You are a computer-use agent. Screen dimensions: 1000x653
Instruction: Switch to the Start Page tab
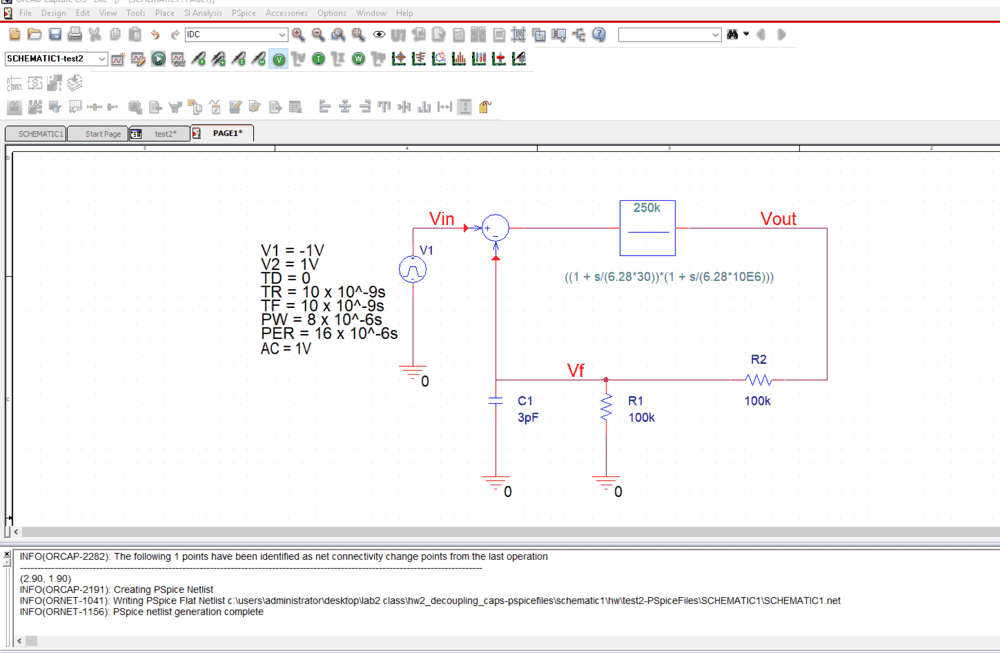[102, 133]
